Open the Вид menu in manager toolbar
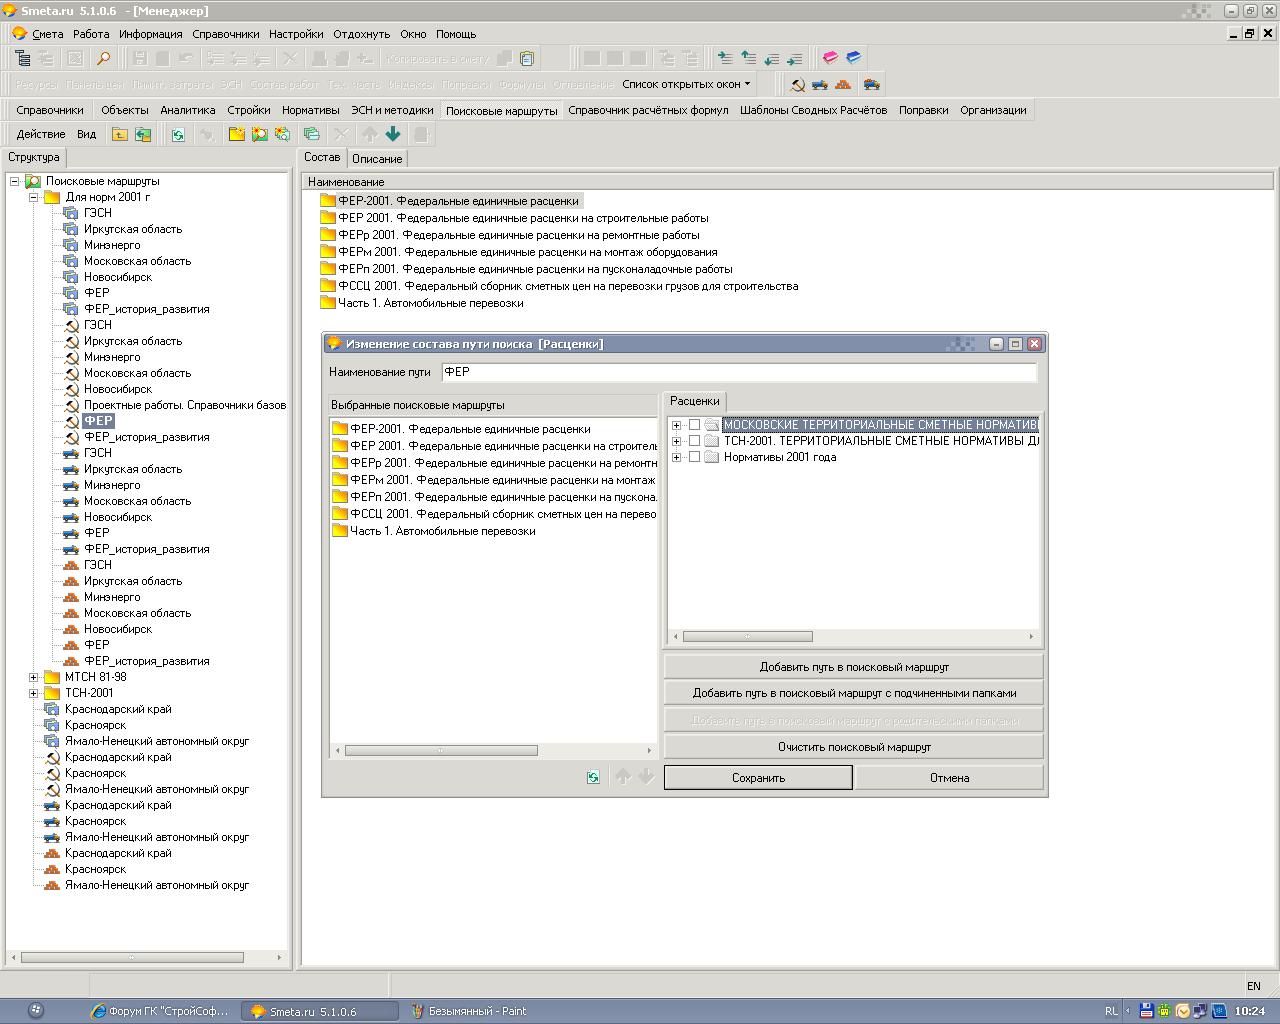The image size is (1280, 1024). pos(87,134)
